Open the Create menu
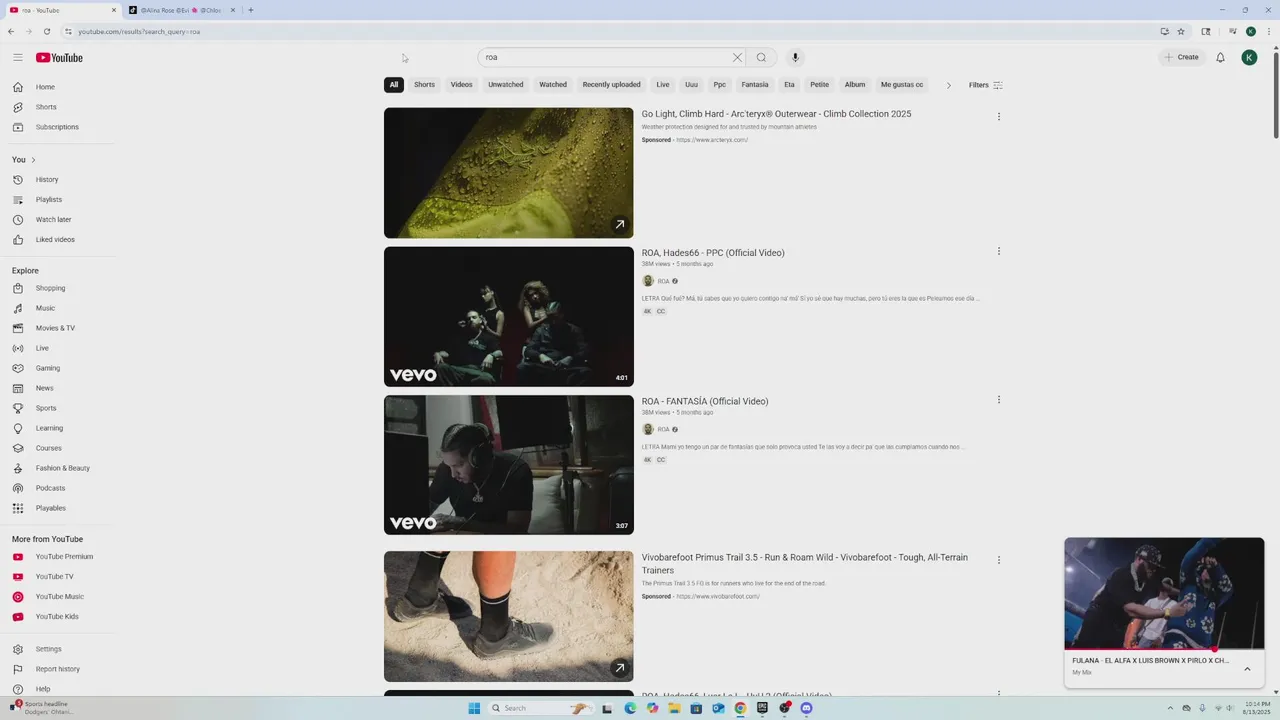The width and height of the screenshot is (1280, 720). click(1181, 57)
